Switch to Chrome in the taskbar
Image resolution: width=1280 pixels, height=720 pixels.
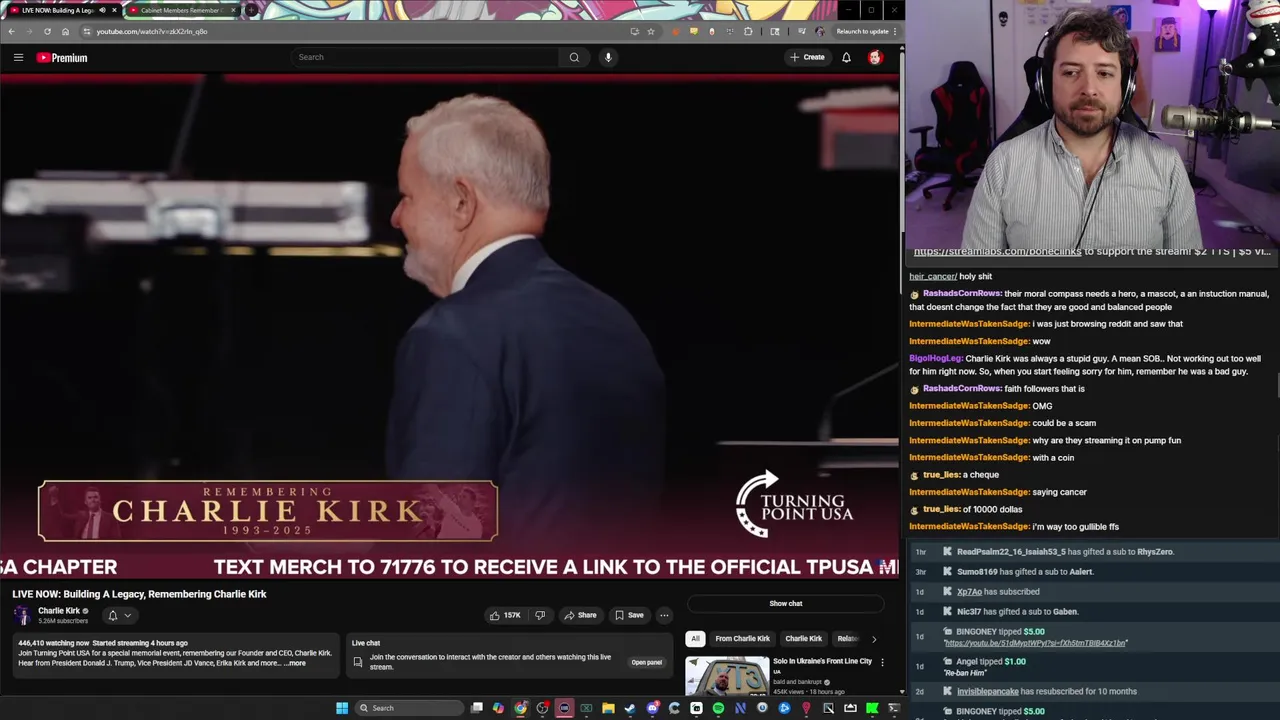click(x=521, y=708)
